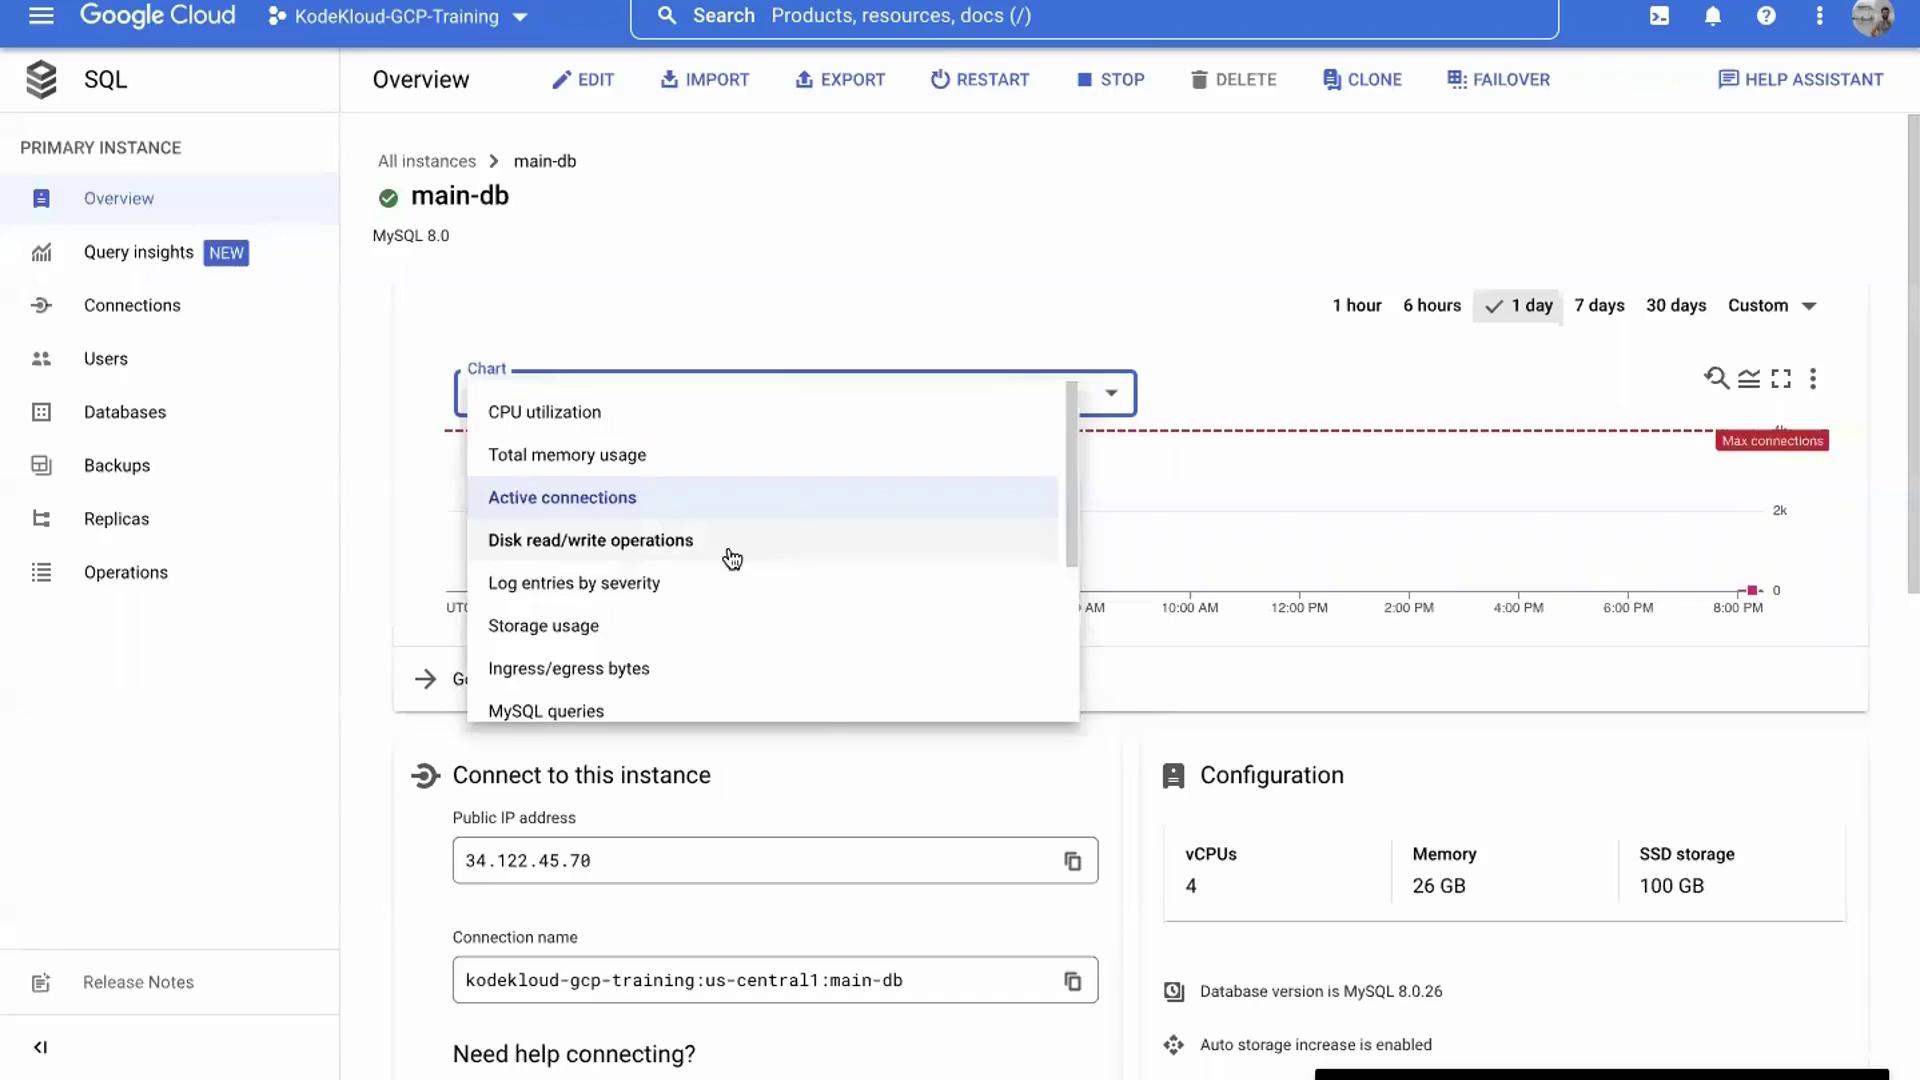The height and width of the screenshot is (1080, 1920).
Task: Choose Storage usage chart option
Action: [763, 626]
